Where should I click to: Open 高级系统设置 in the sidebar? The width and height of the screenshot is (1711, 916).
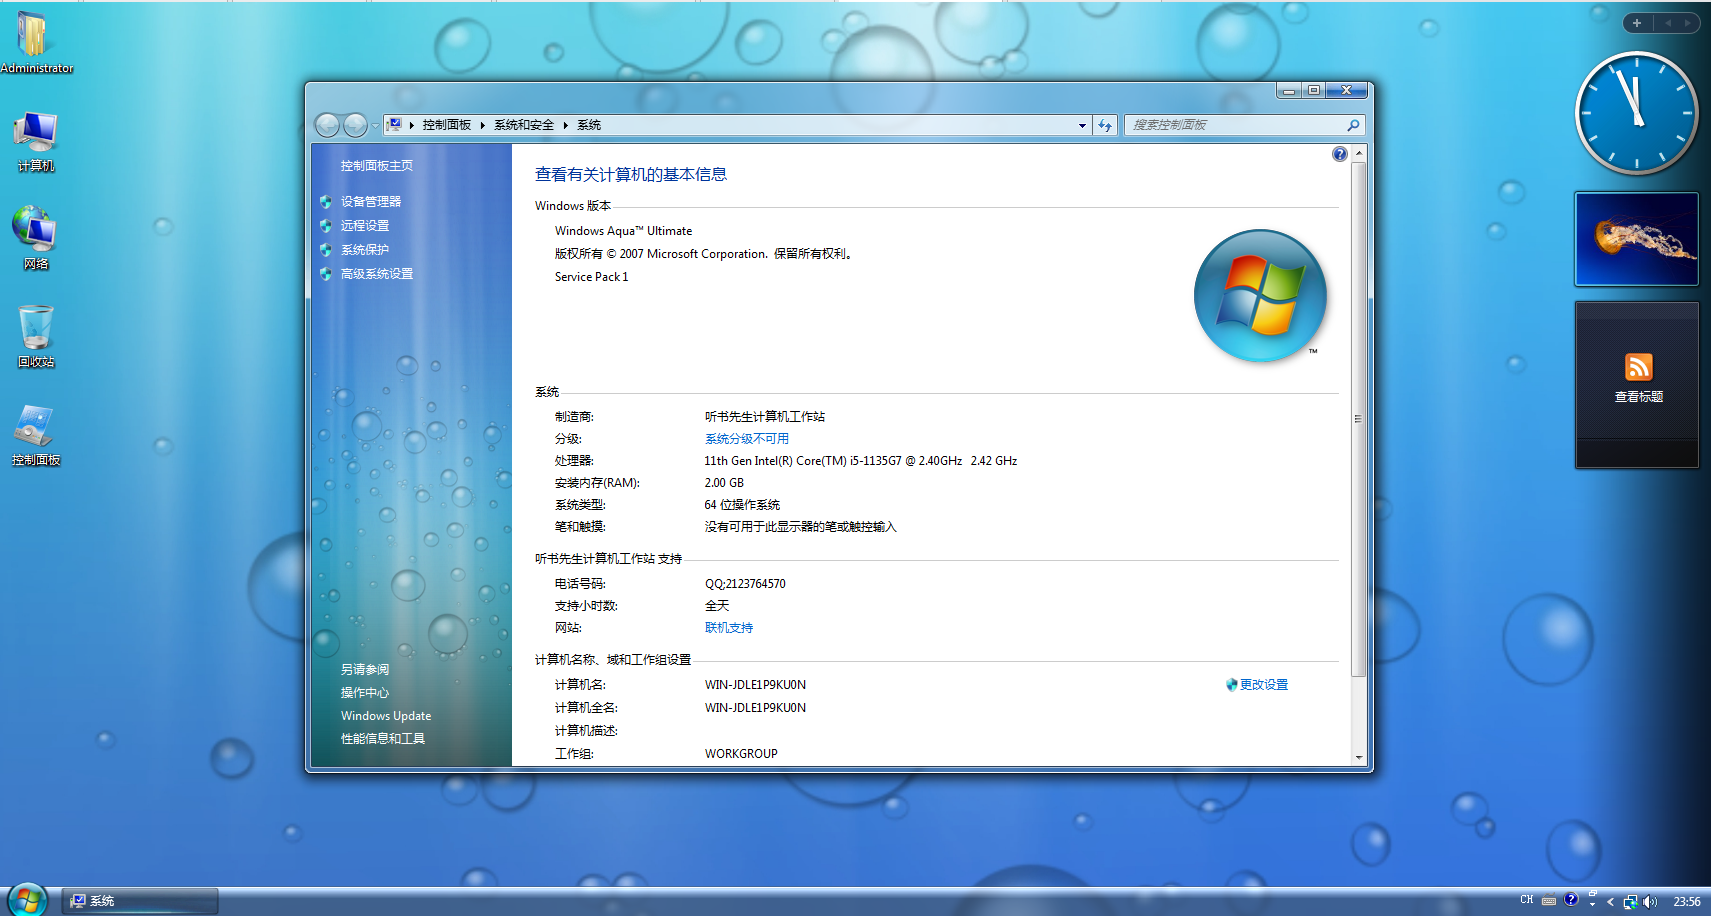376,274
